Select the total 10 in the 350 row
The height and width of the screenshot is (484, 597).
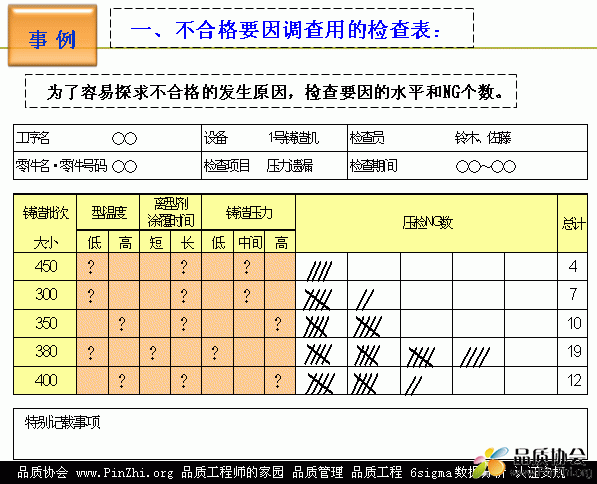[x=573, y=323]
